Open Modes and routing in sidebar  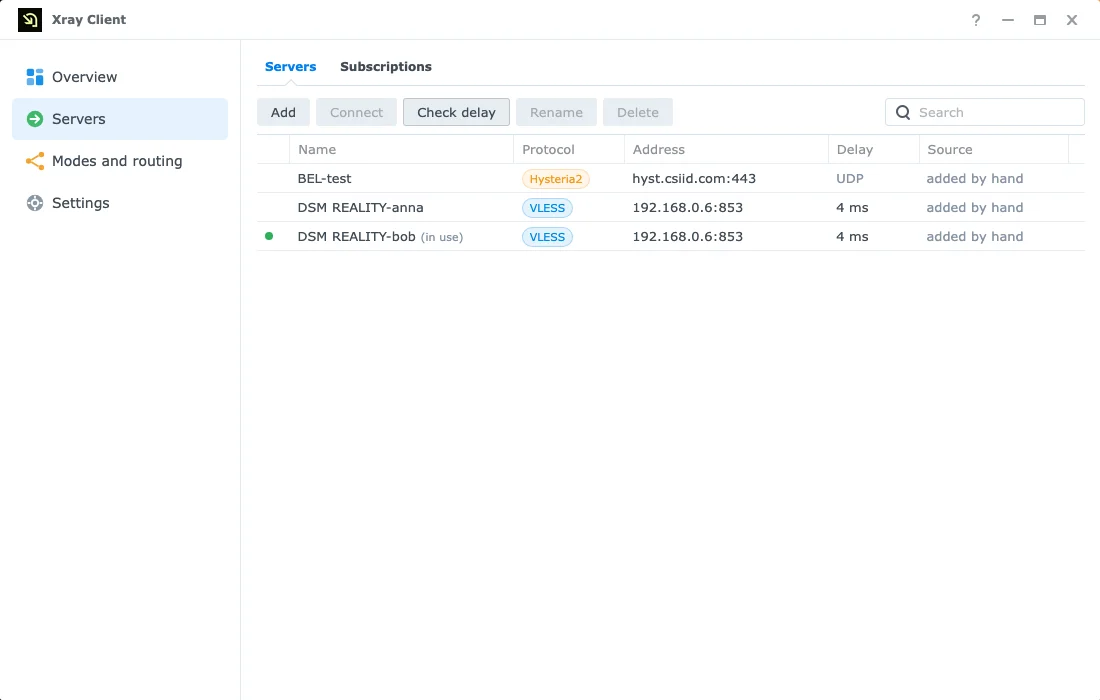120,161
